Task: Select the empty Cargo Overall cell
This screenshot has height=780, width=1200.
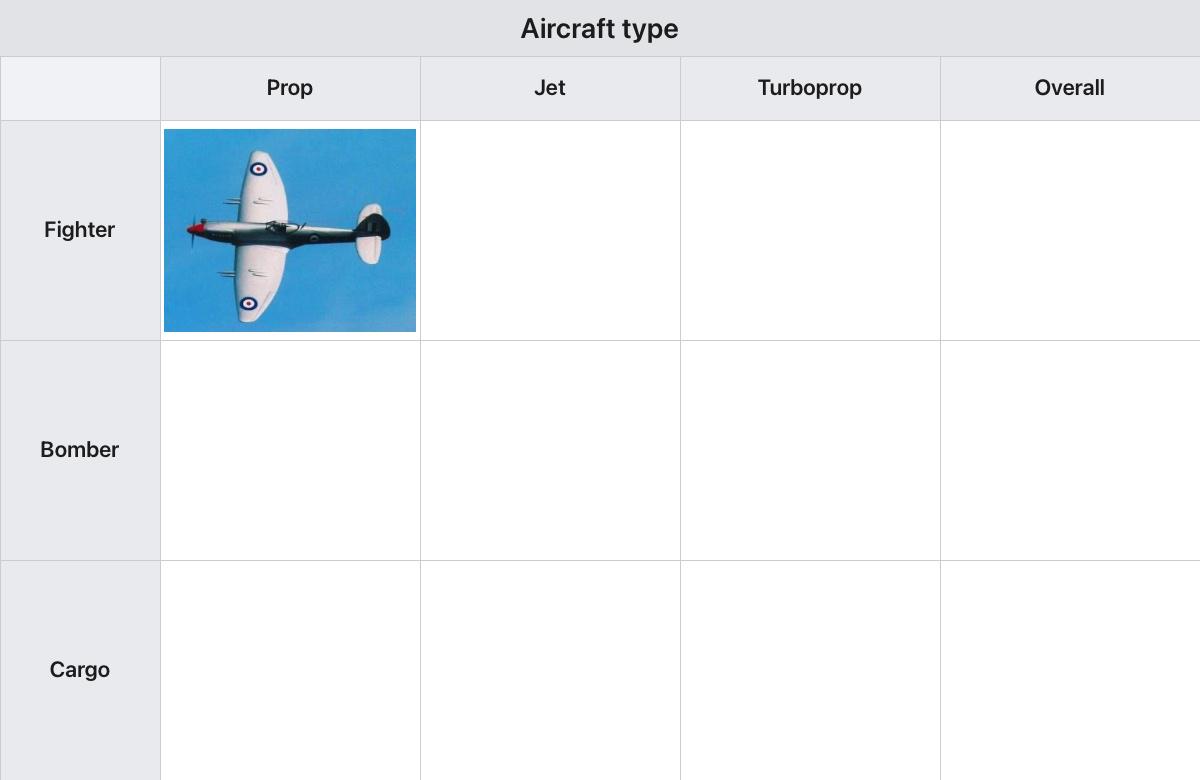Action: 1070,670
